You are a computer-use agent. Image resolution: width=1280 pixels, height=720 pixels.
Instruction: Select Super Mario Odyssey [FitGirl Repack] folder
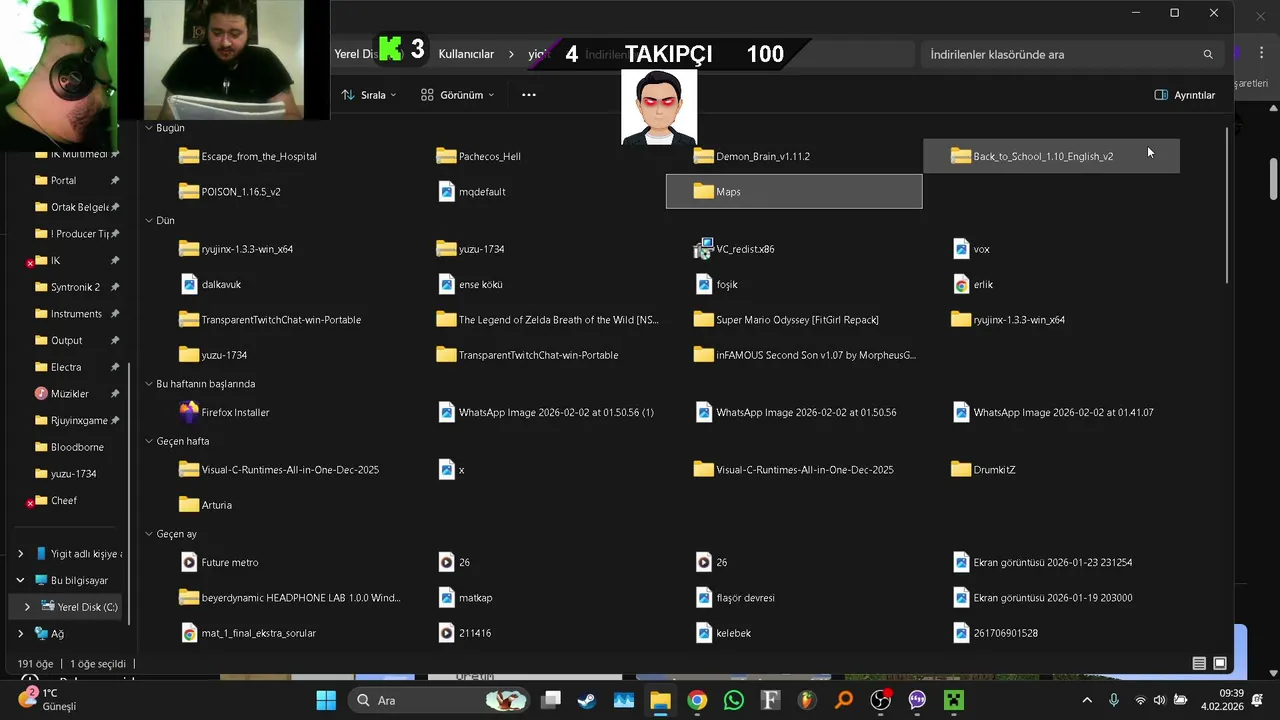click(x=787, y=320)
